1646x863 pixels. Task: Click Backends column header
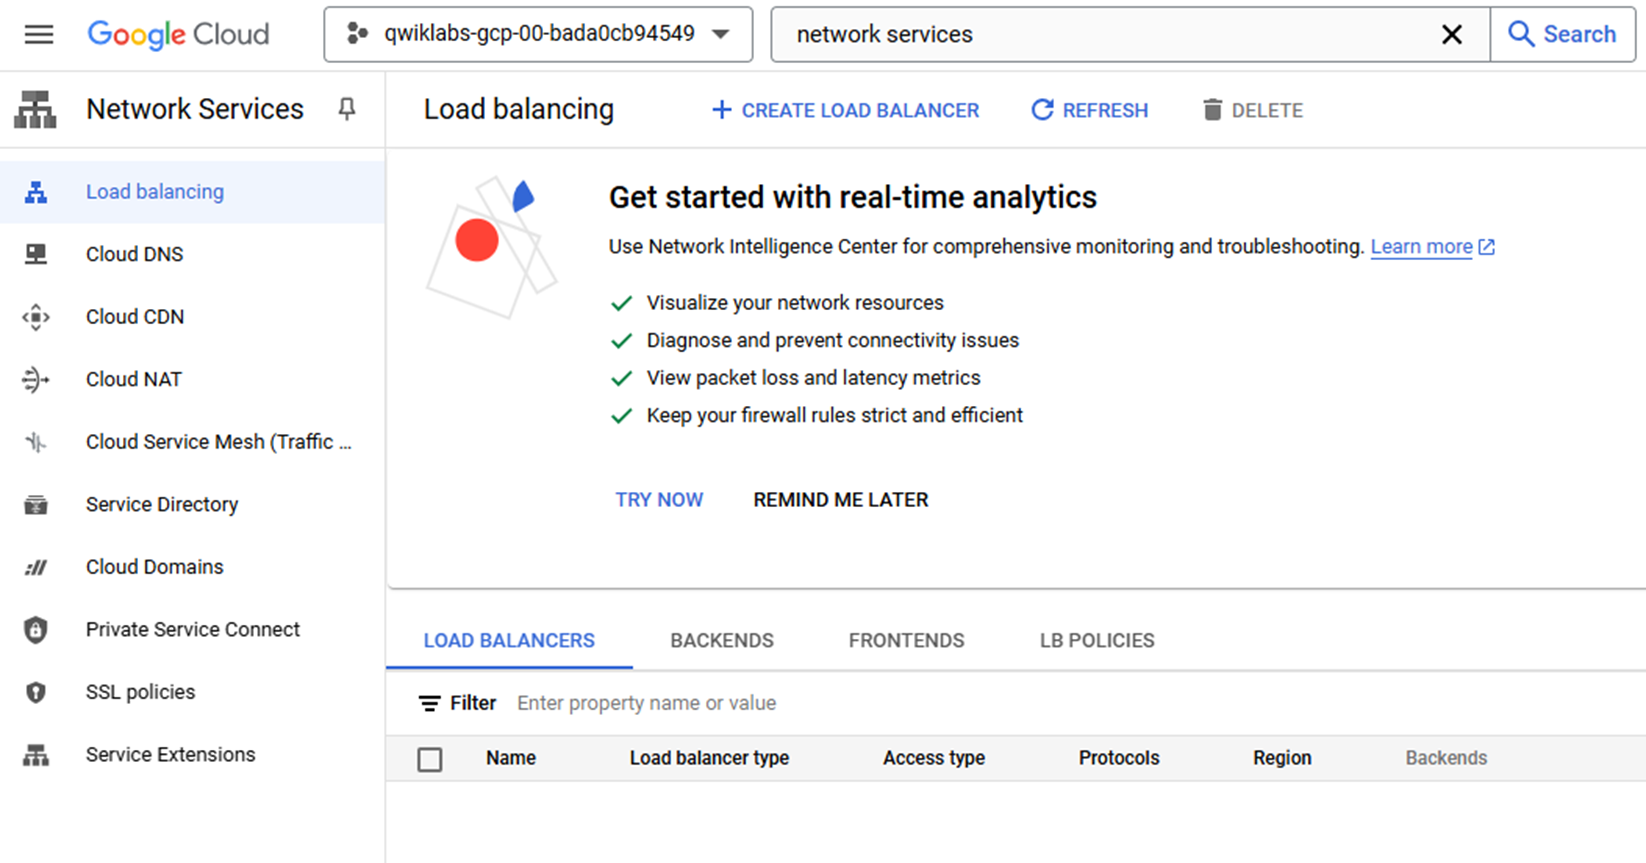point(1446,758)
